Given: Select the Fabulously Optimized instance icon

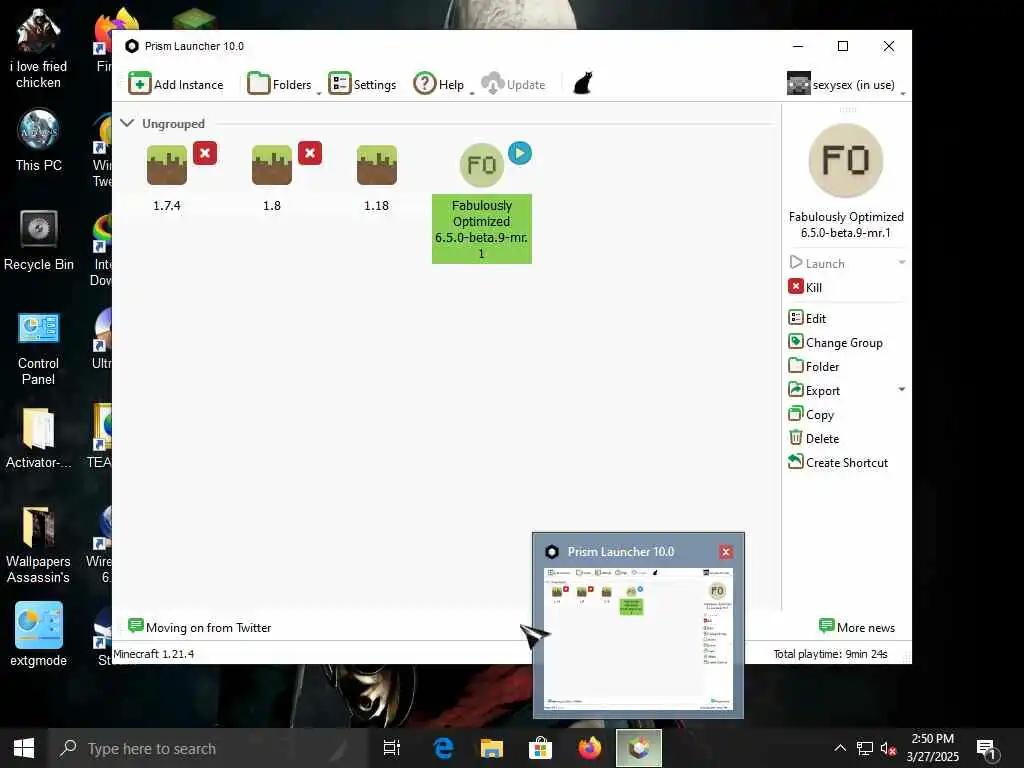Looking at the screenshot, I should [x=482, y=165].
